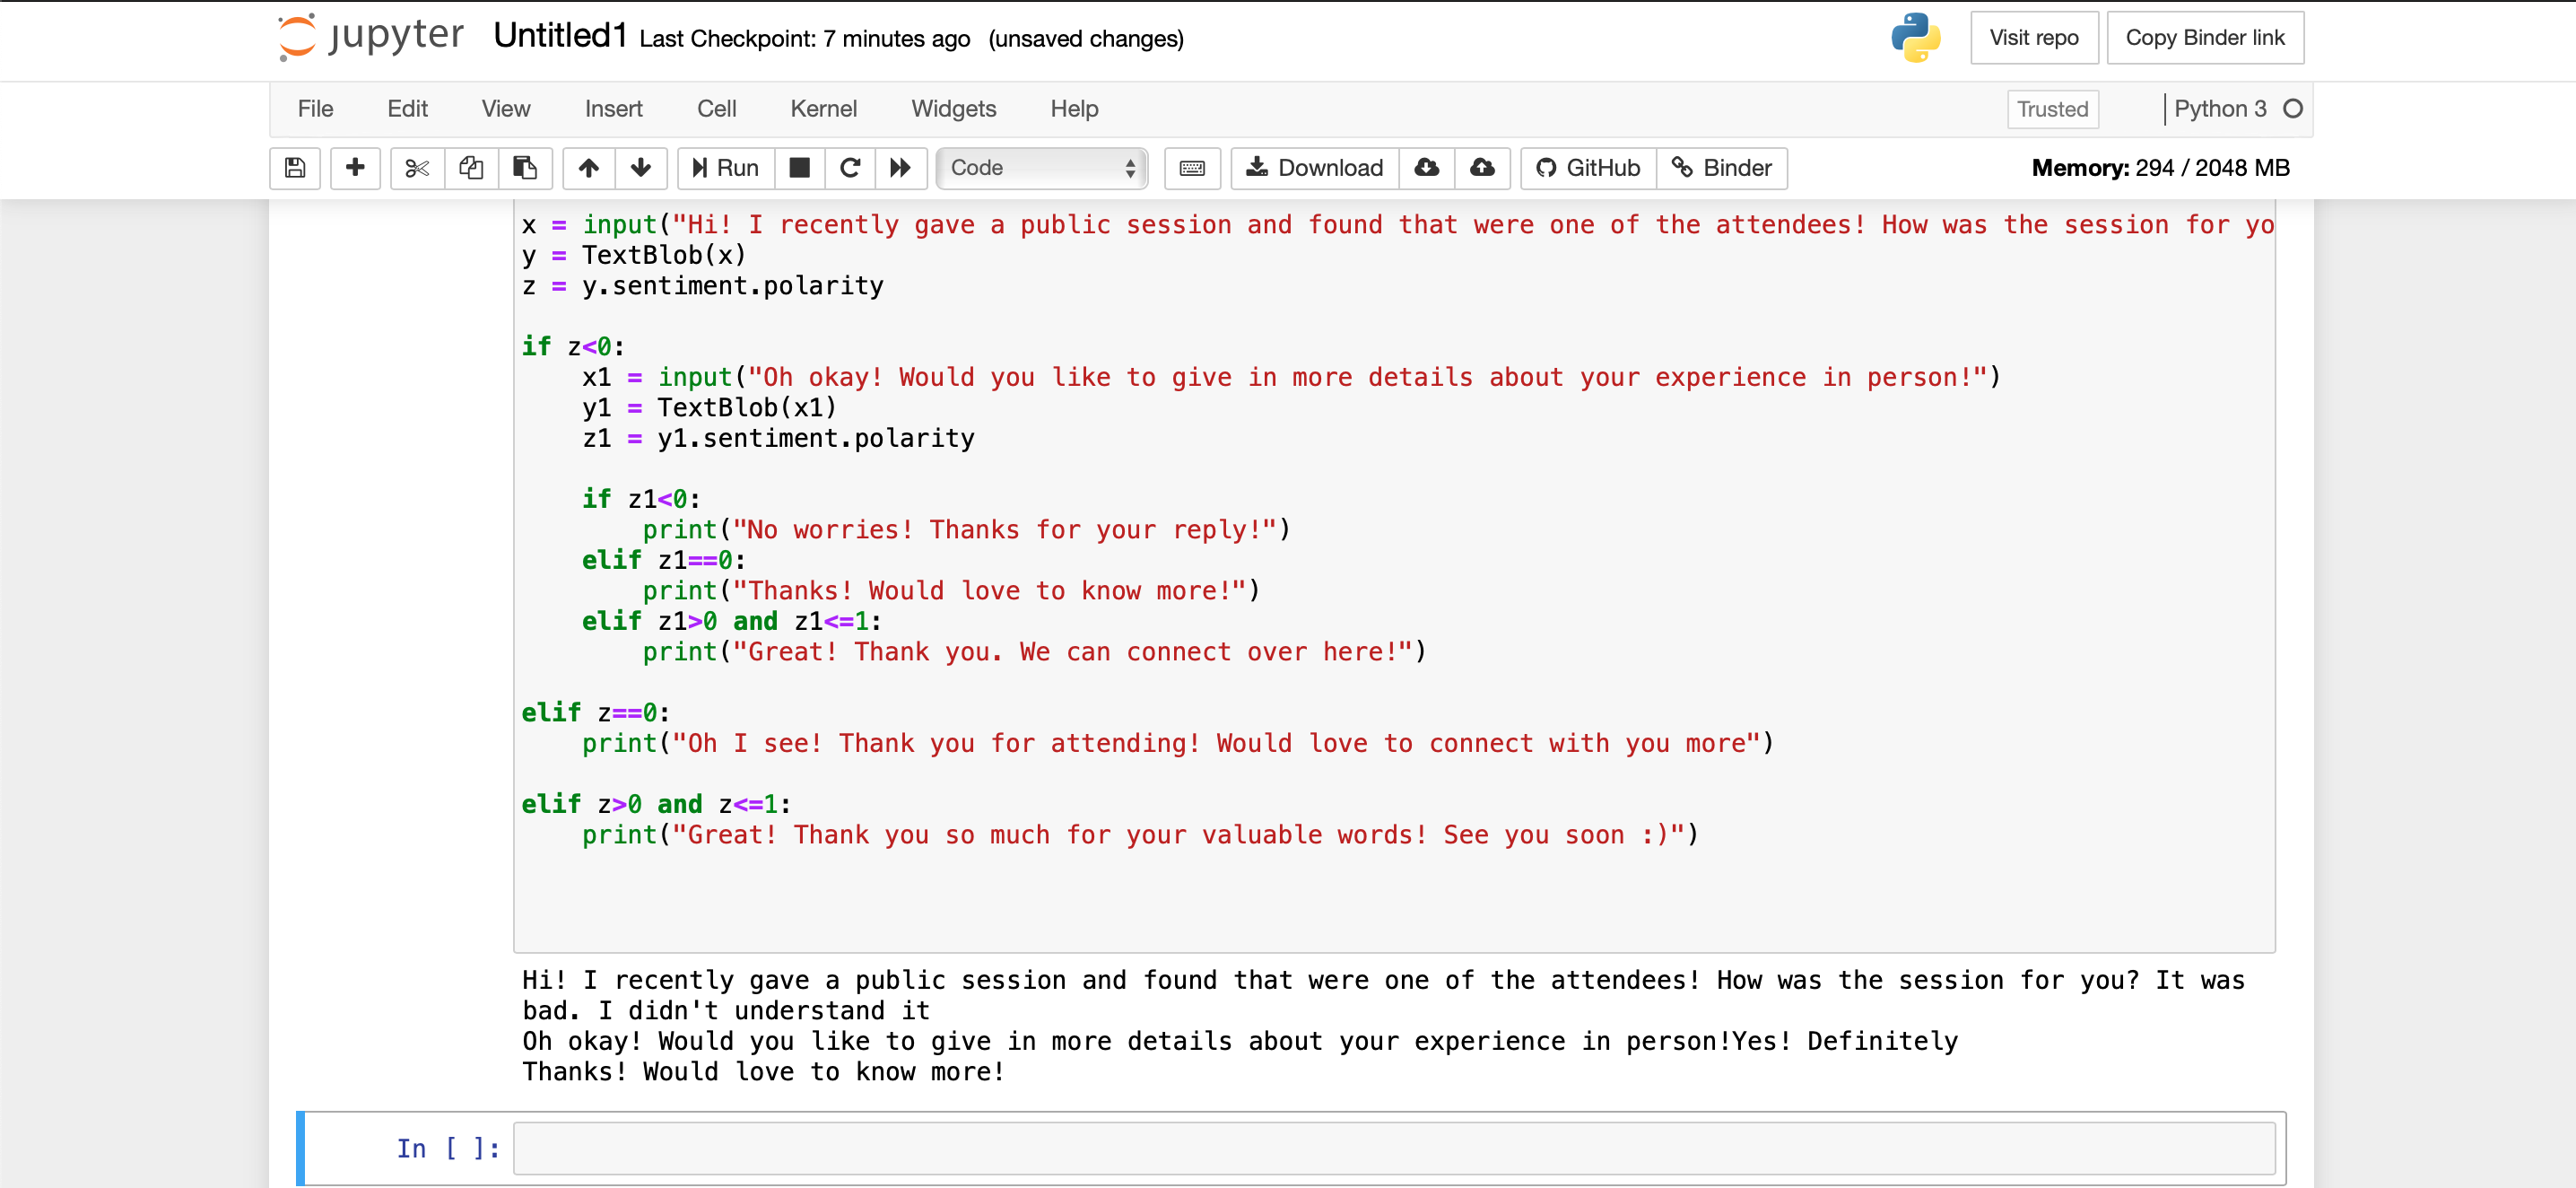This screenshot has height=1188, width=2576.
Task: Move the selected cell up
Action: (589, 168)
